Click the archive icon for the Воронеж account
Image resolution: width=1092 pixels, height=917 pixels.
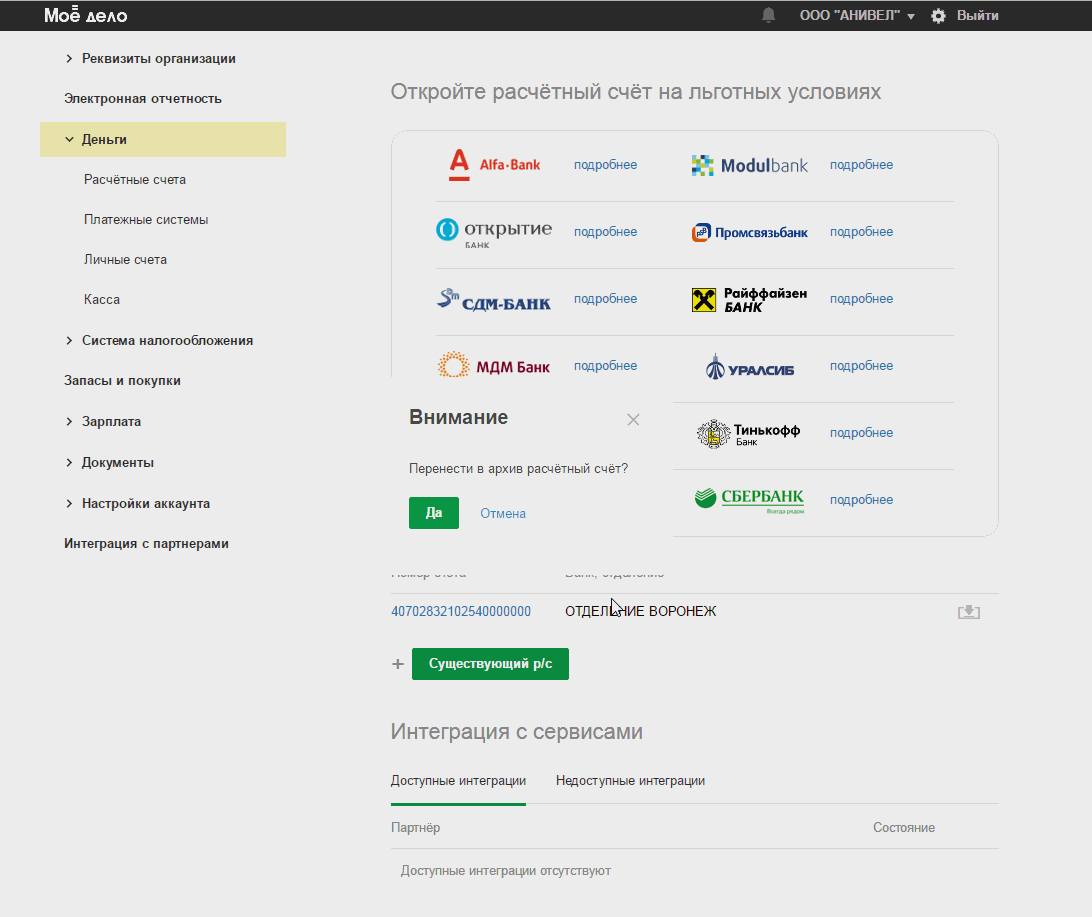(x=968, y=612)
